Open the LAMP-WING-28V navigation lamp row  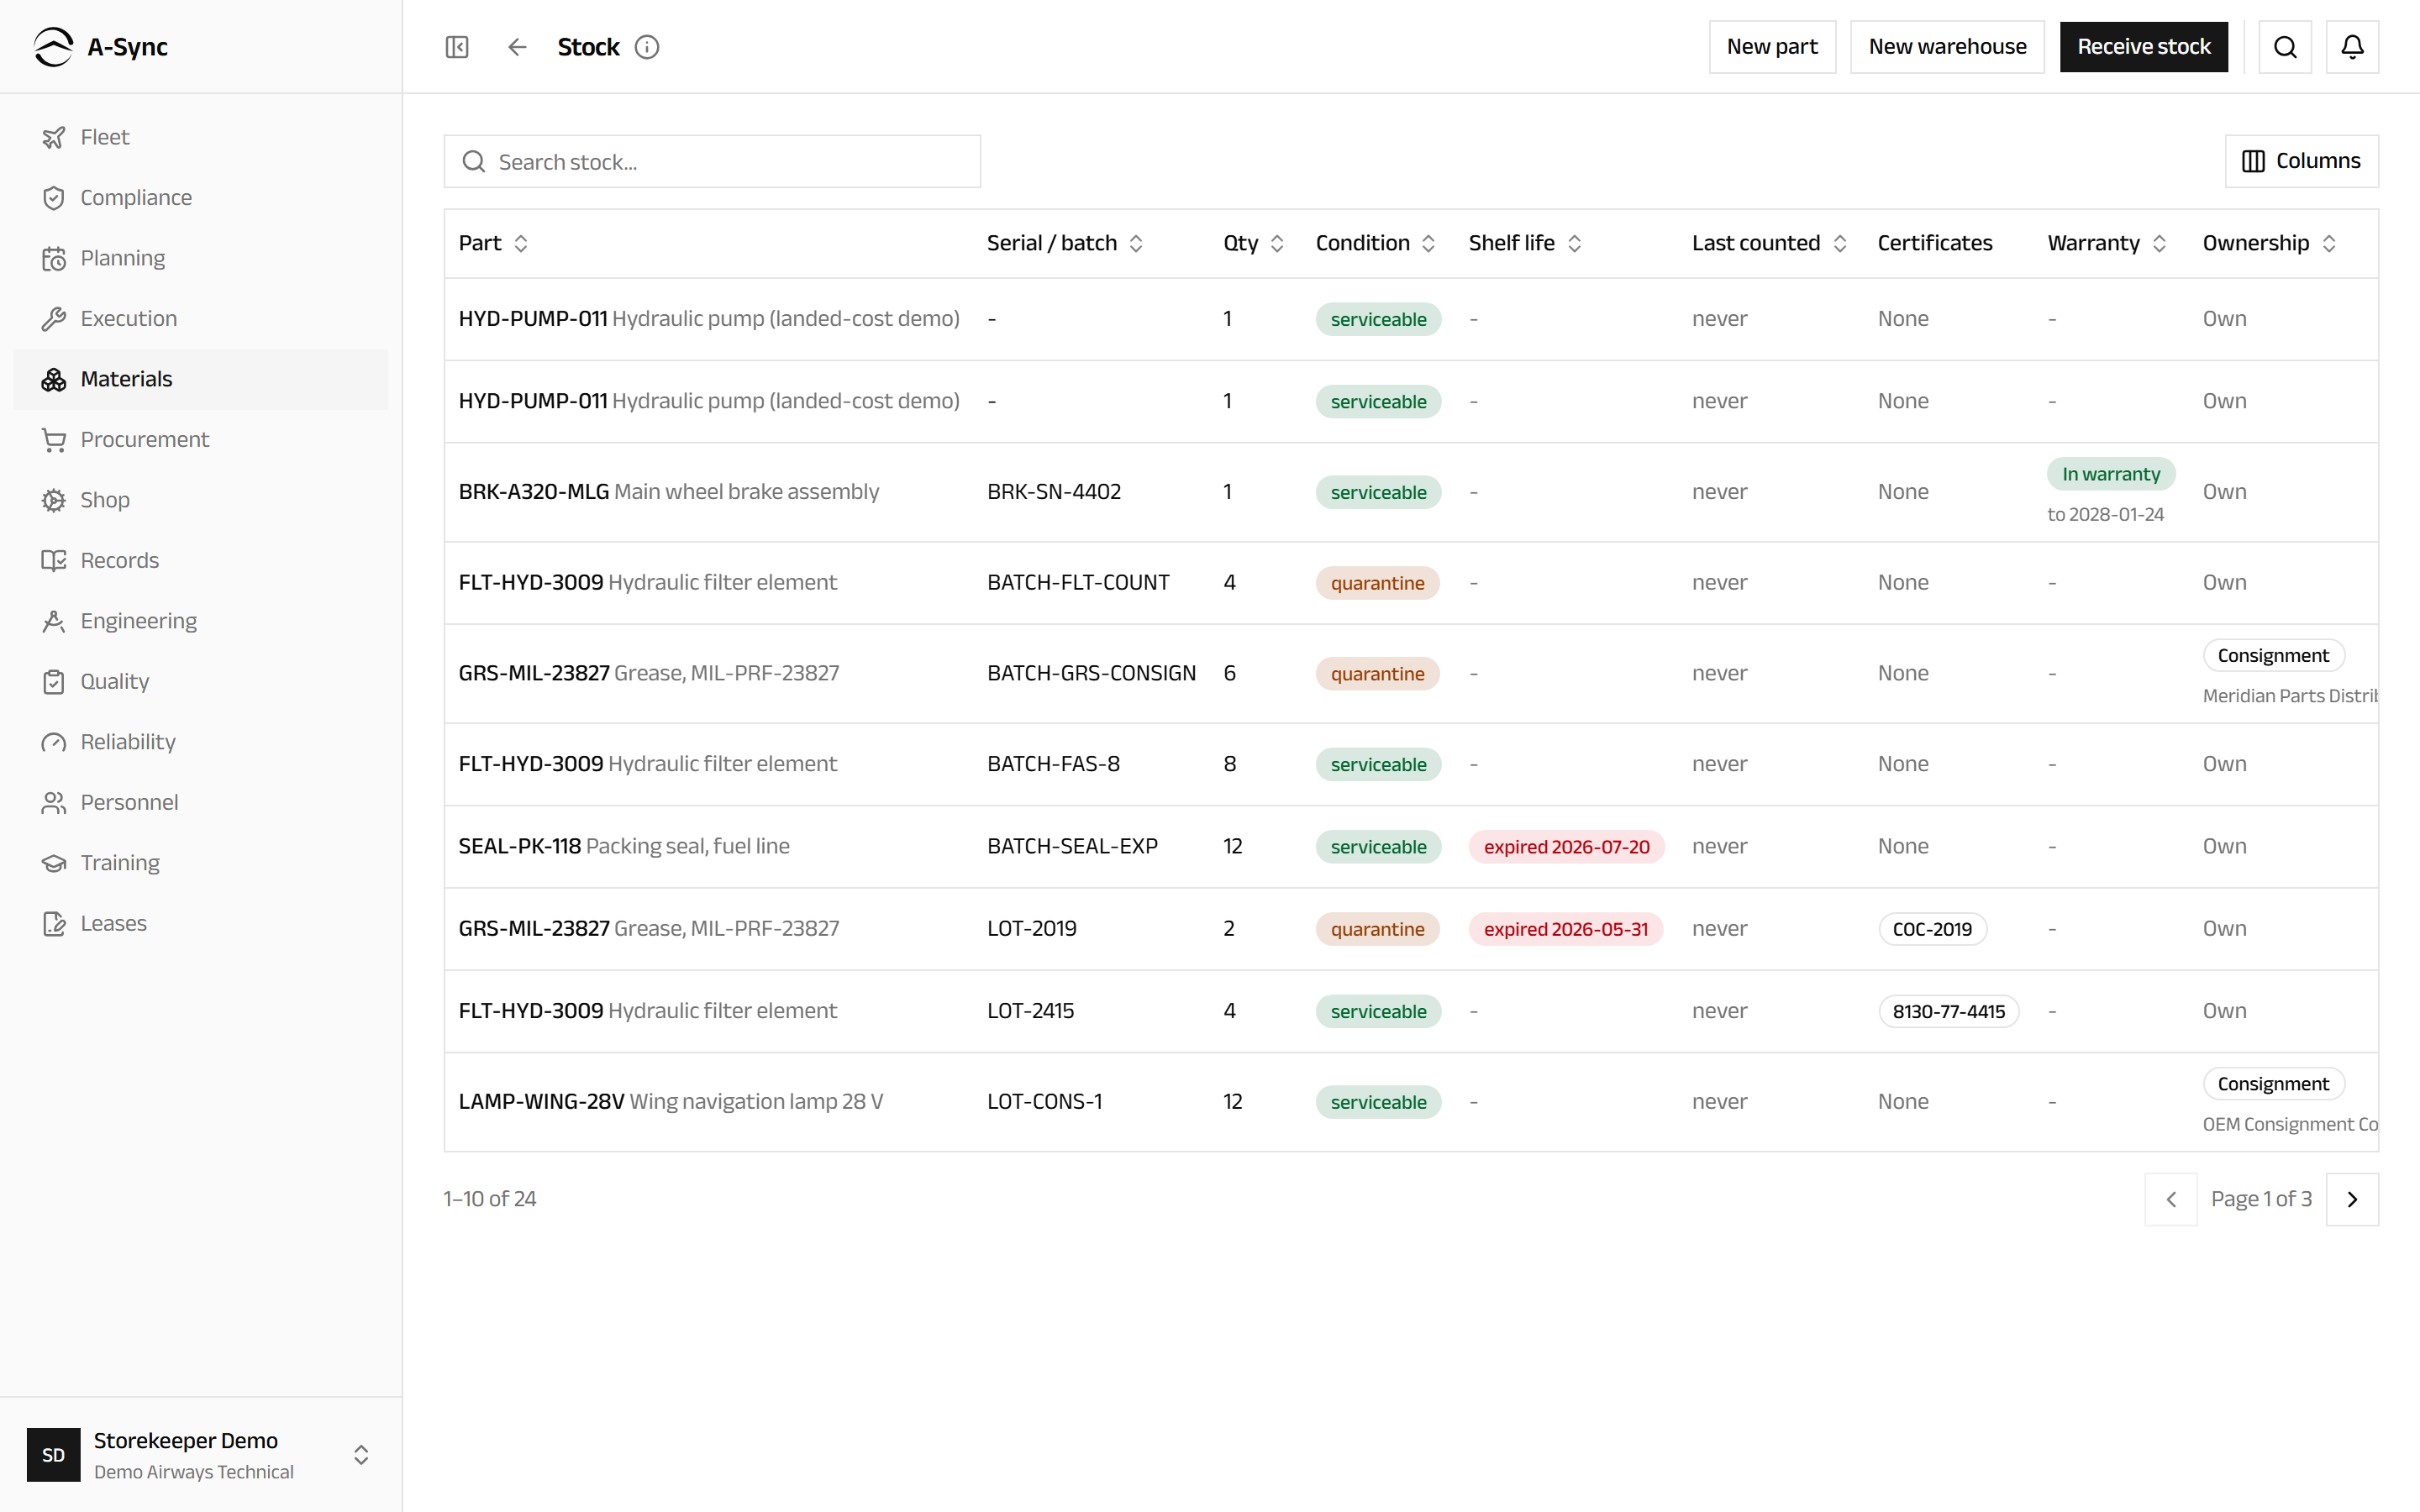pos(1411,1102)
